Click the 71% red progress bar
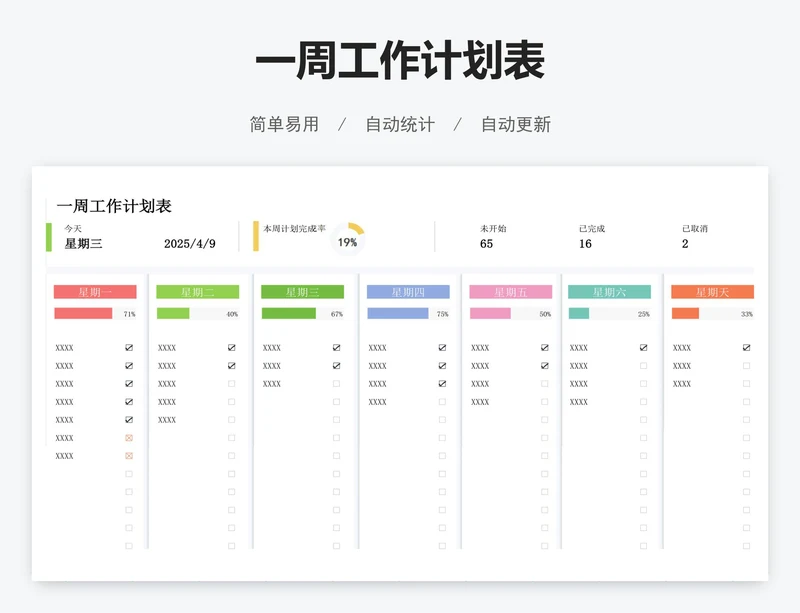The width and height of the screenshot is (800, 613). click(83, 313)
